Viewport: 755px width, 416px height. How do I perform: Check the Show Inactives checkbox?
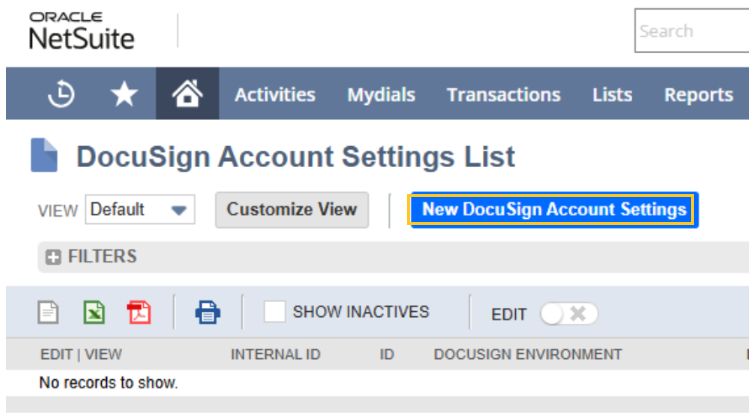coord(275,312)
